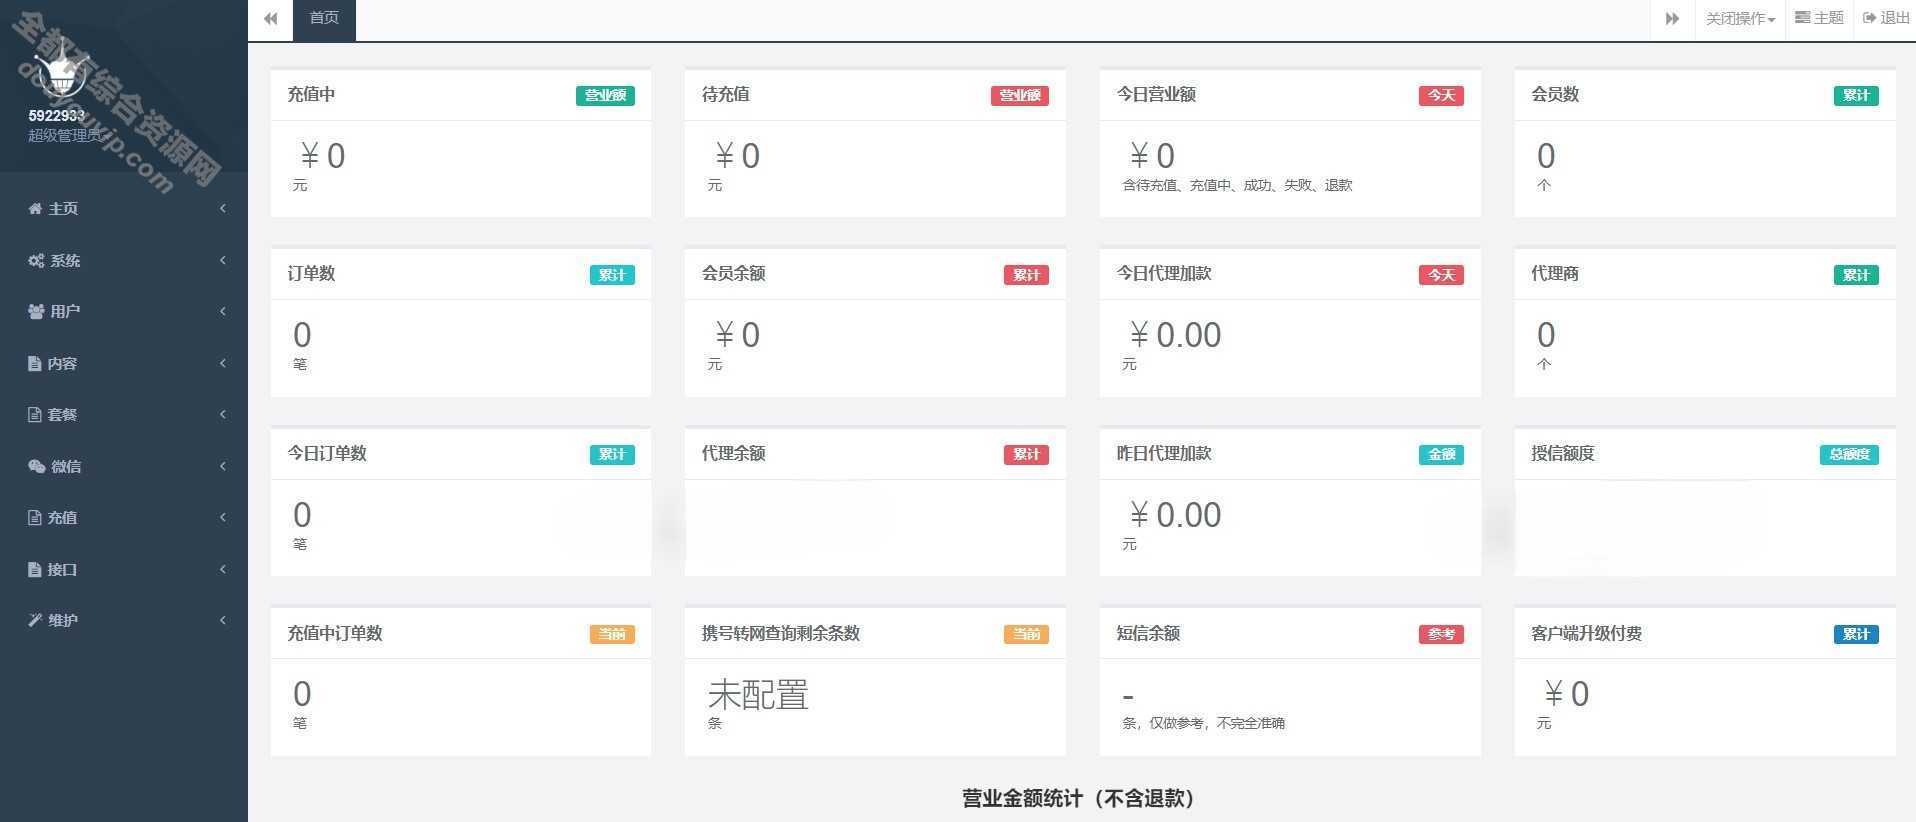Open the 充值 sidebar menu
The height and width of the screenshot is (822, 1916).
(x=124, y=517)
